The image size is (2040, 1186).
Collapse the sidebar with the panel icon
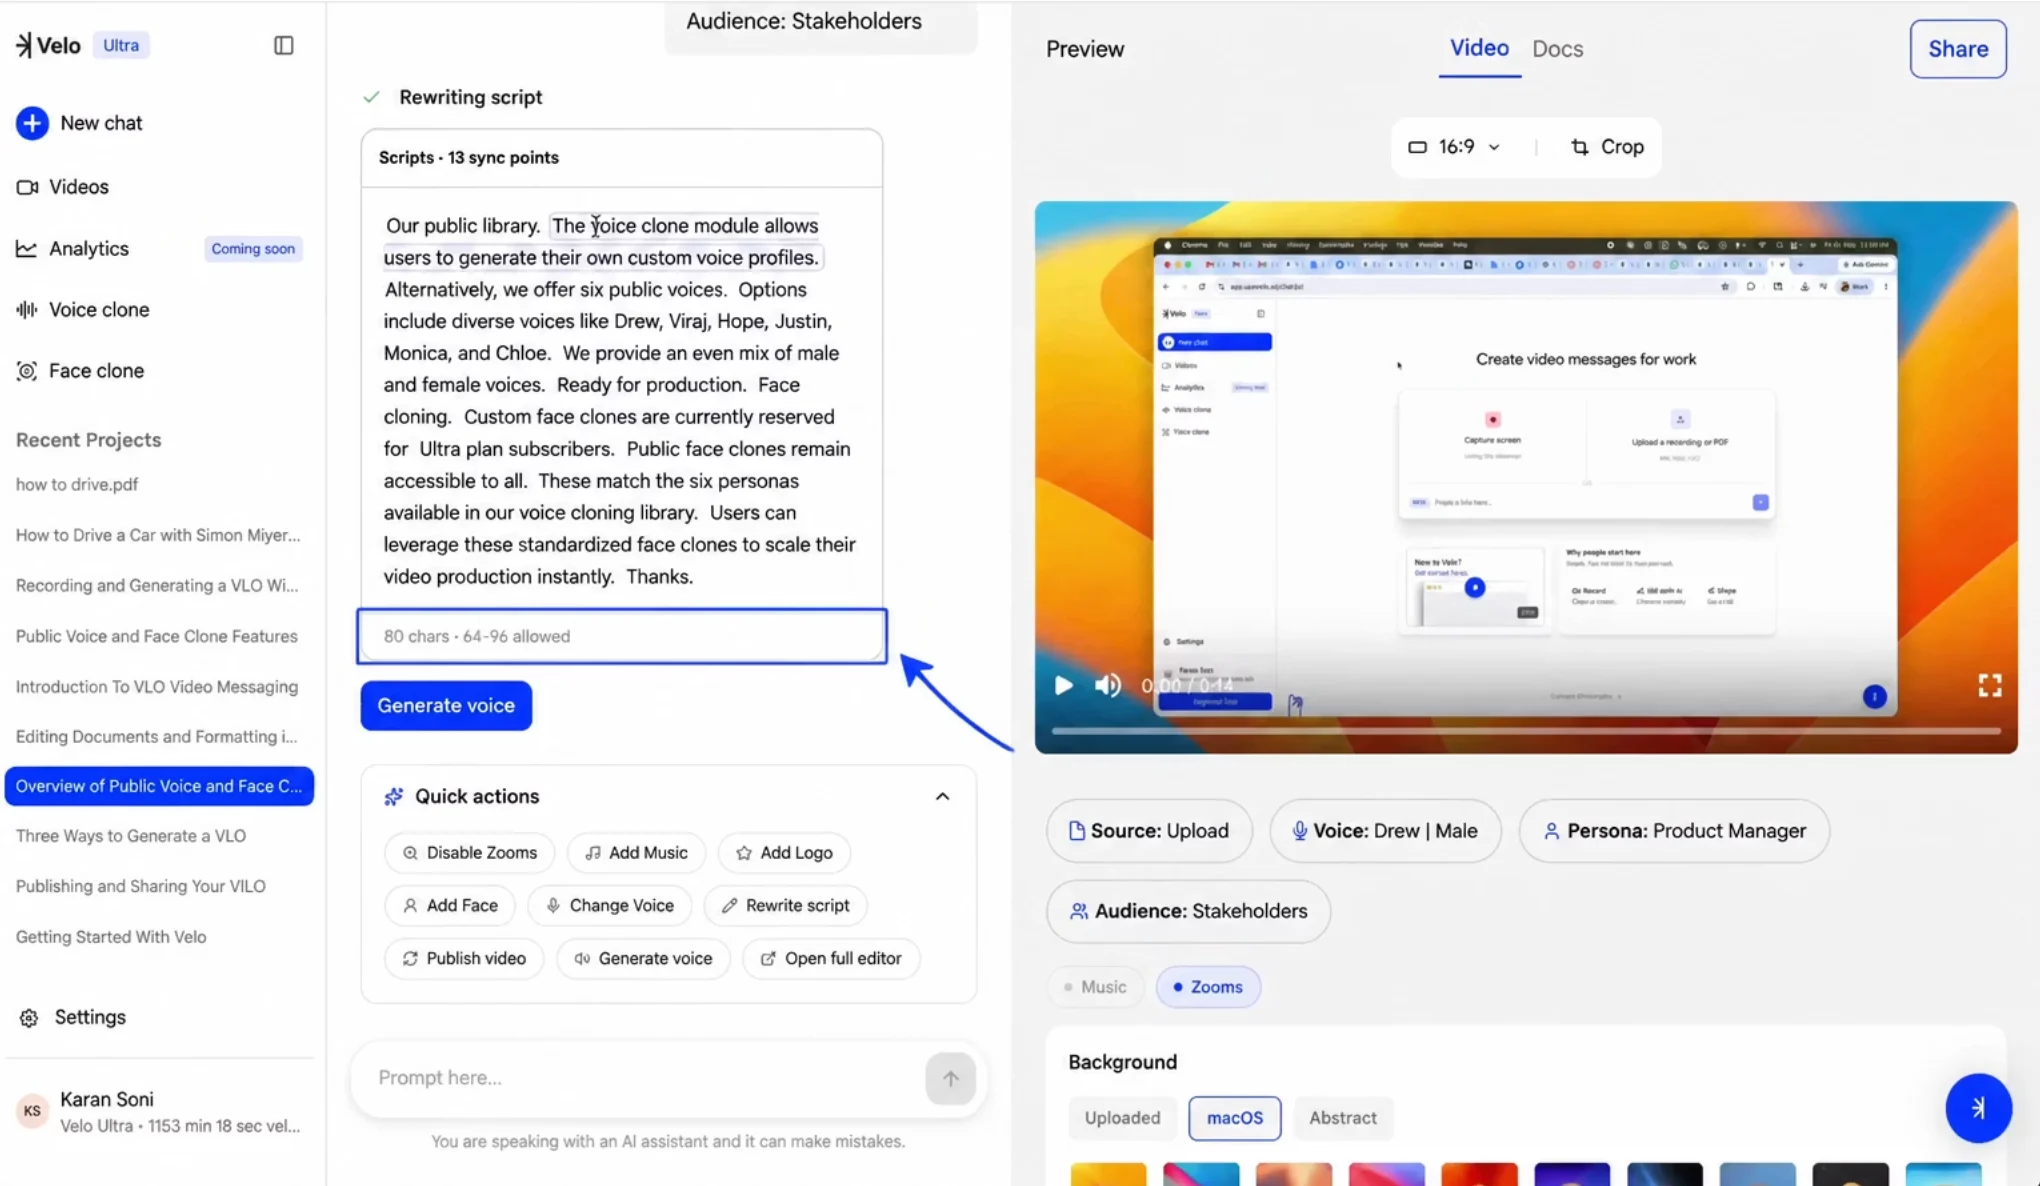pyautogui.click(x=284, y=45)
